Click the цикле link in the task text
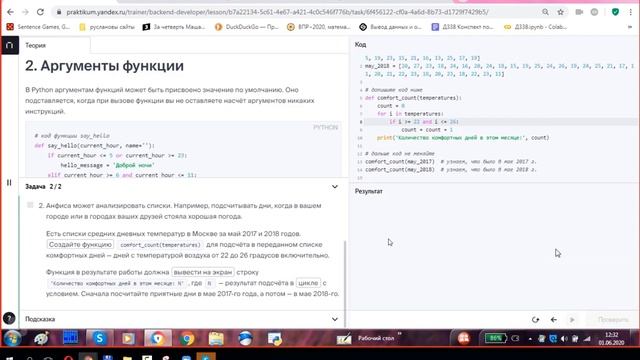 pyautogui.click(x=308, y=283)
